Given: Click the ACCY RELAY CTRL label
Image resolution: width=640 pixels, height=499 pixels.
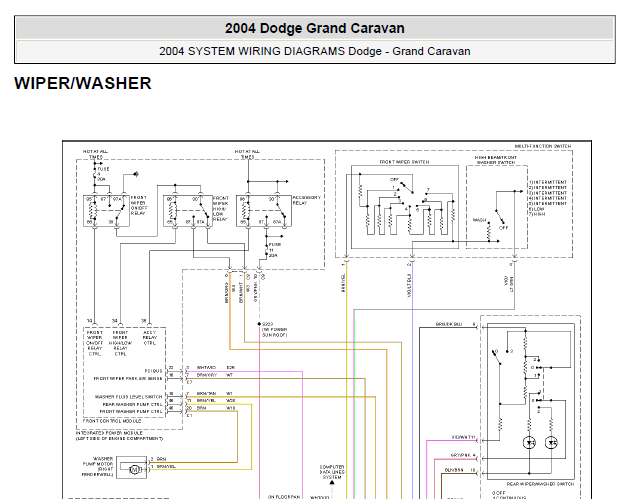Looking at the screenshot, I should (150, 338).
